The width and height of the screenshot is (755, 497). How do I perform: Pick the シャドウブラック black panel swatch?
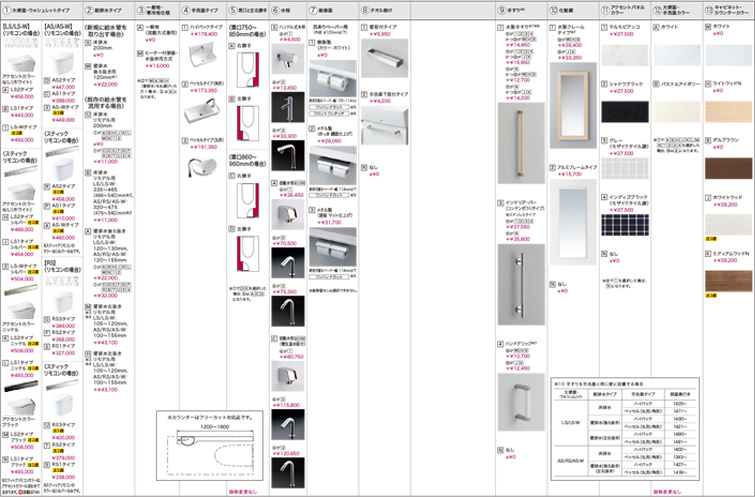tap(625, 112)
